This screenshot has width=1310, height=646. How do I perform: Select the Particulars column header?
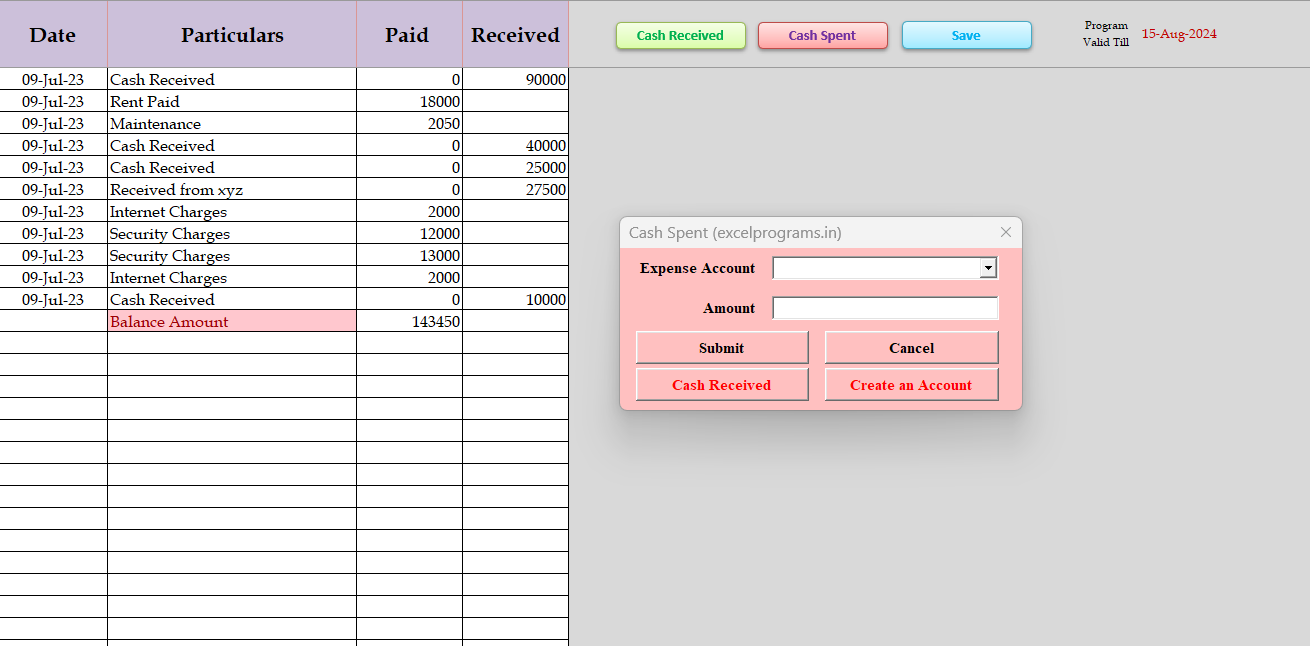(x=232, y=35)
